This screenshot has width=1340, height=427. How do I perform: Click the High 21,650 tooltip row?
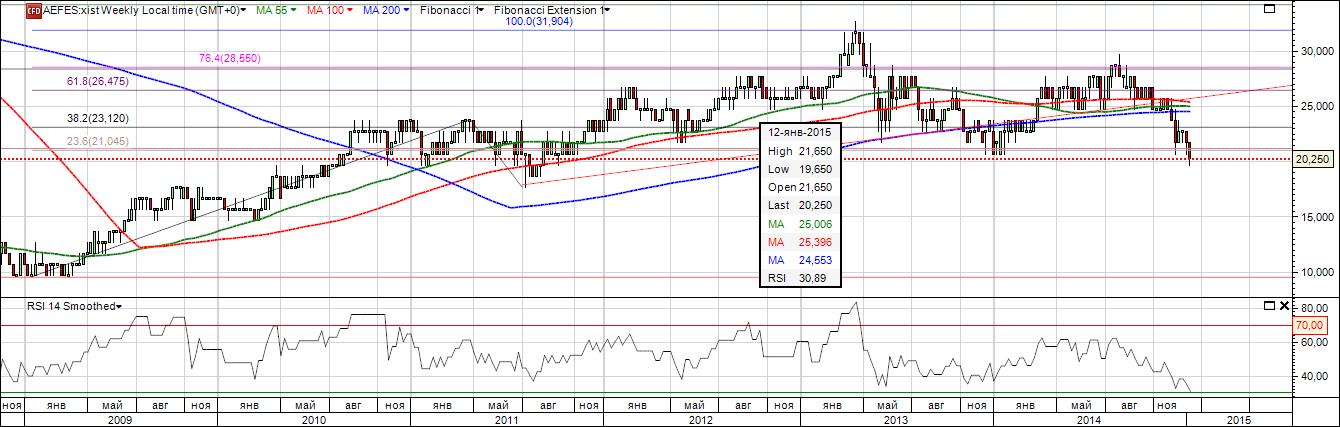click(x=801, y=150)
